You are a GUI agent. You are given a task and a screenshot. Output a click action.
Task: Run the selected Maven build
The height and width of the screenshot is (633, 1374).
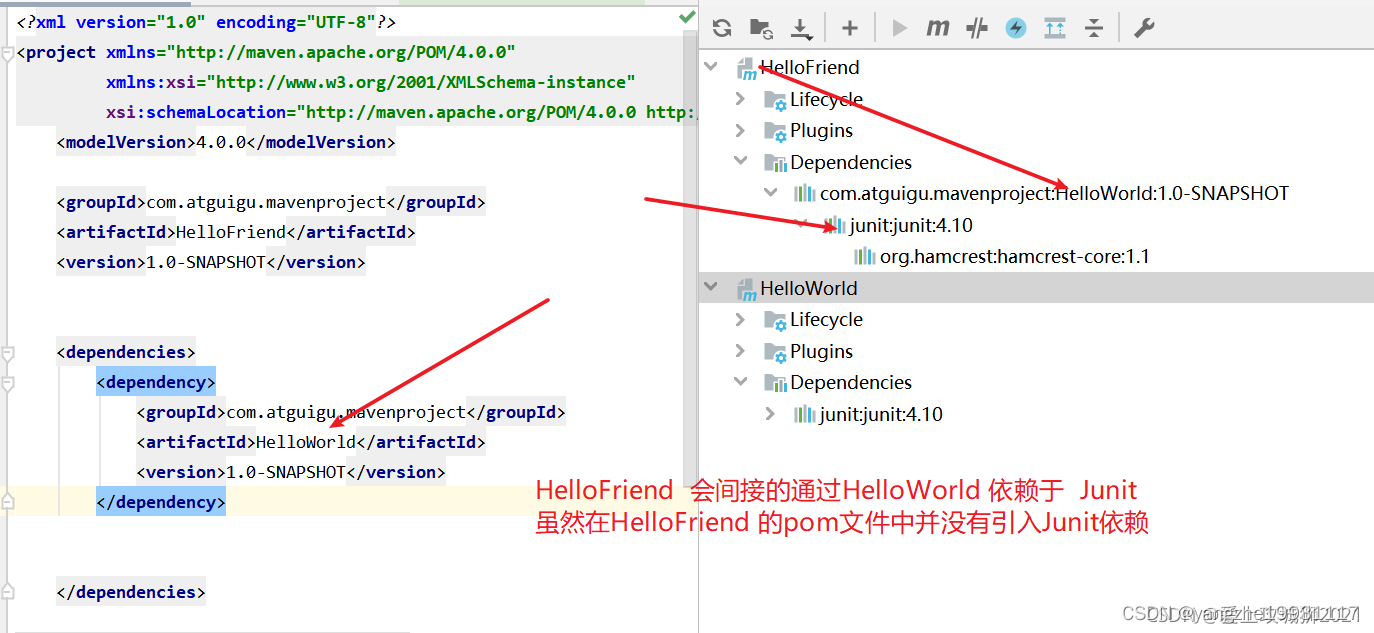pyautogui.click(x=899, y=28)
